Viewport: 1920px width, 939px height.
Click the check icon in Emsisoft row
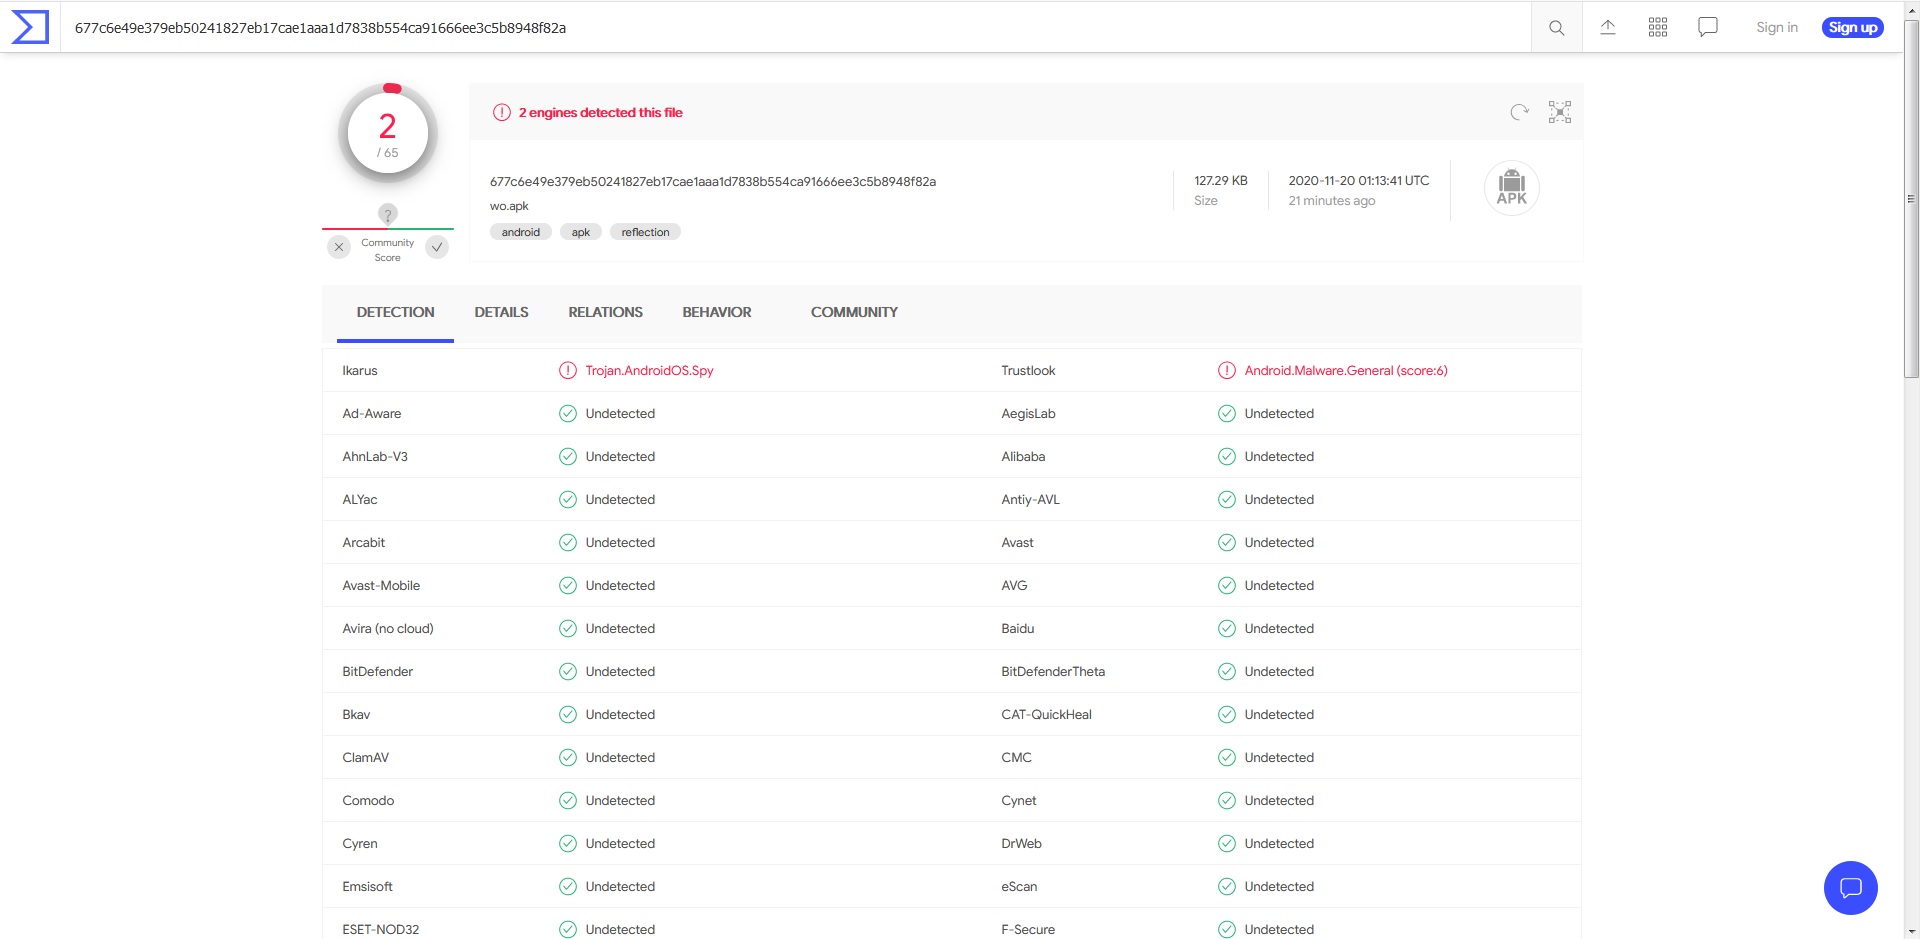[x=568, y=887]
